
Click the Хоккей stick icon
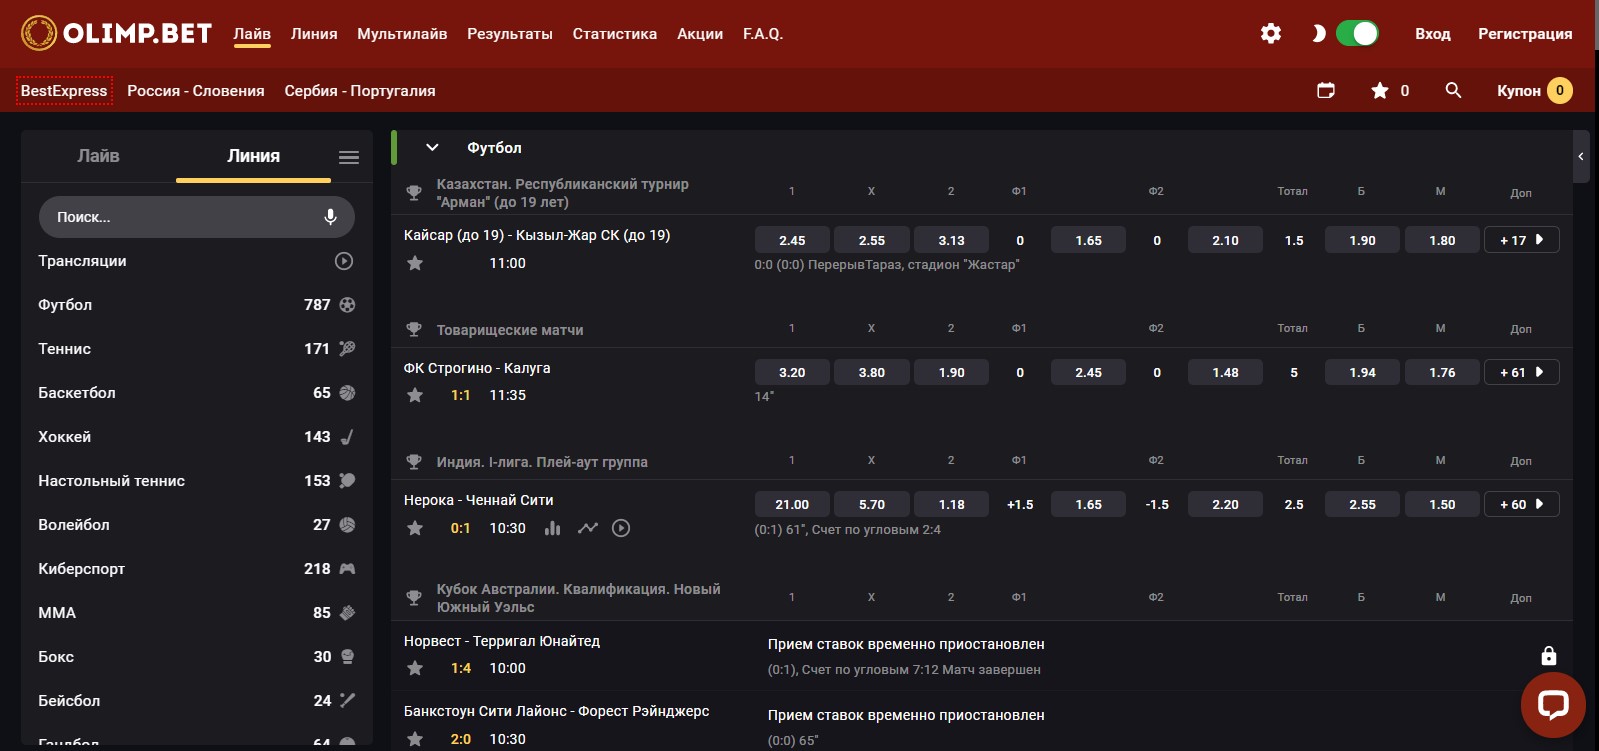coord(347,437)
